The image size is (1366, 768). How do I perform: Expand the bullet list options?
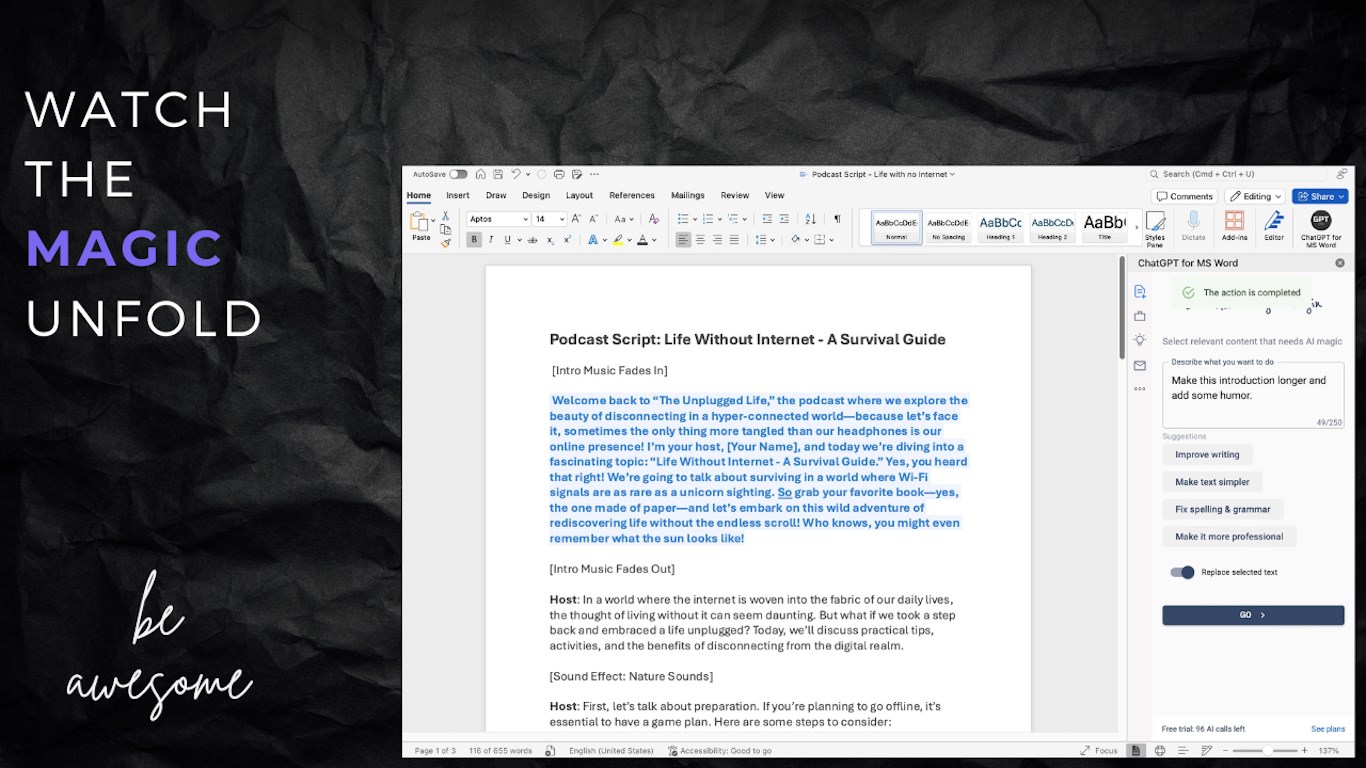tap(695, 219)
